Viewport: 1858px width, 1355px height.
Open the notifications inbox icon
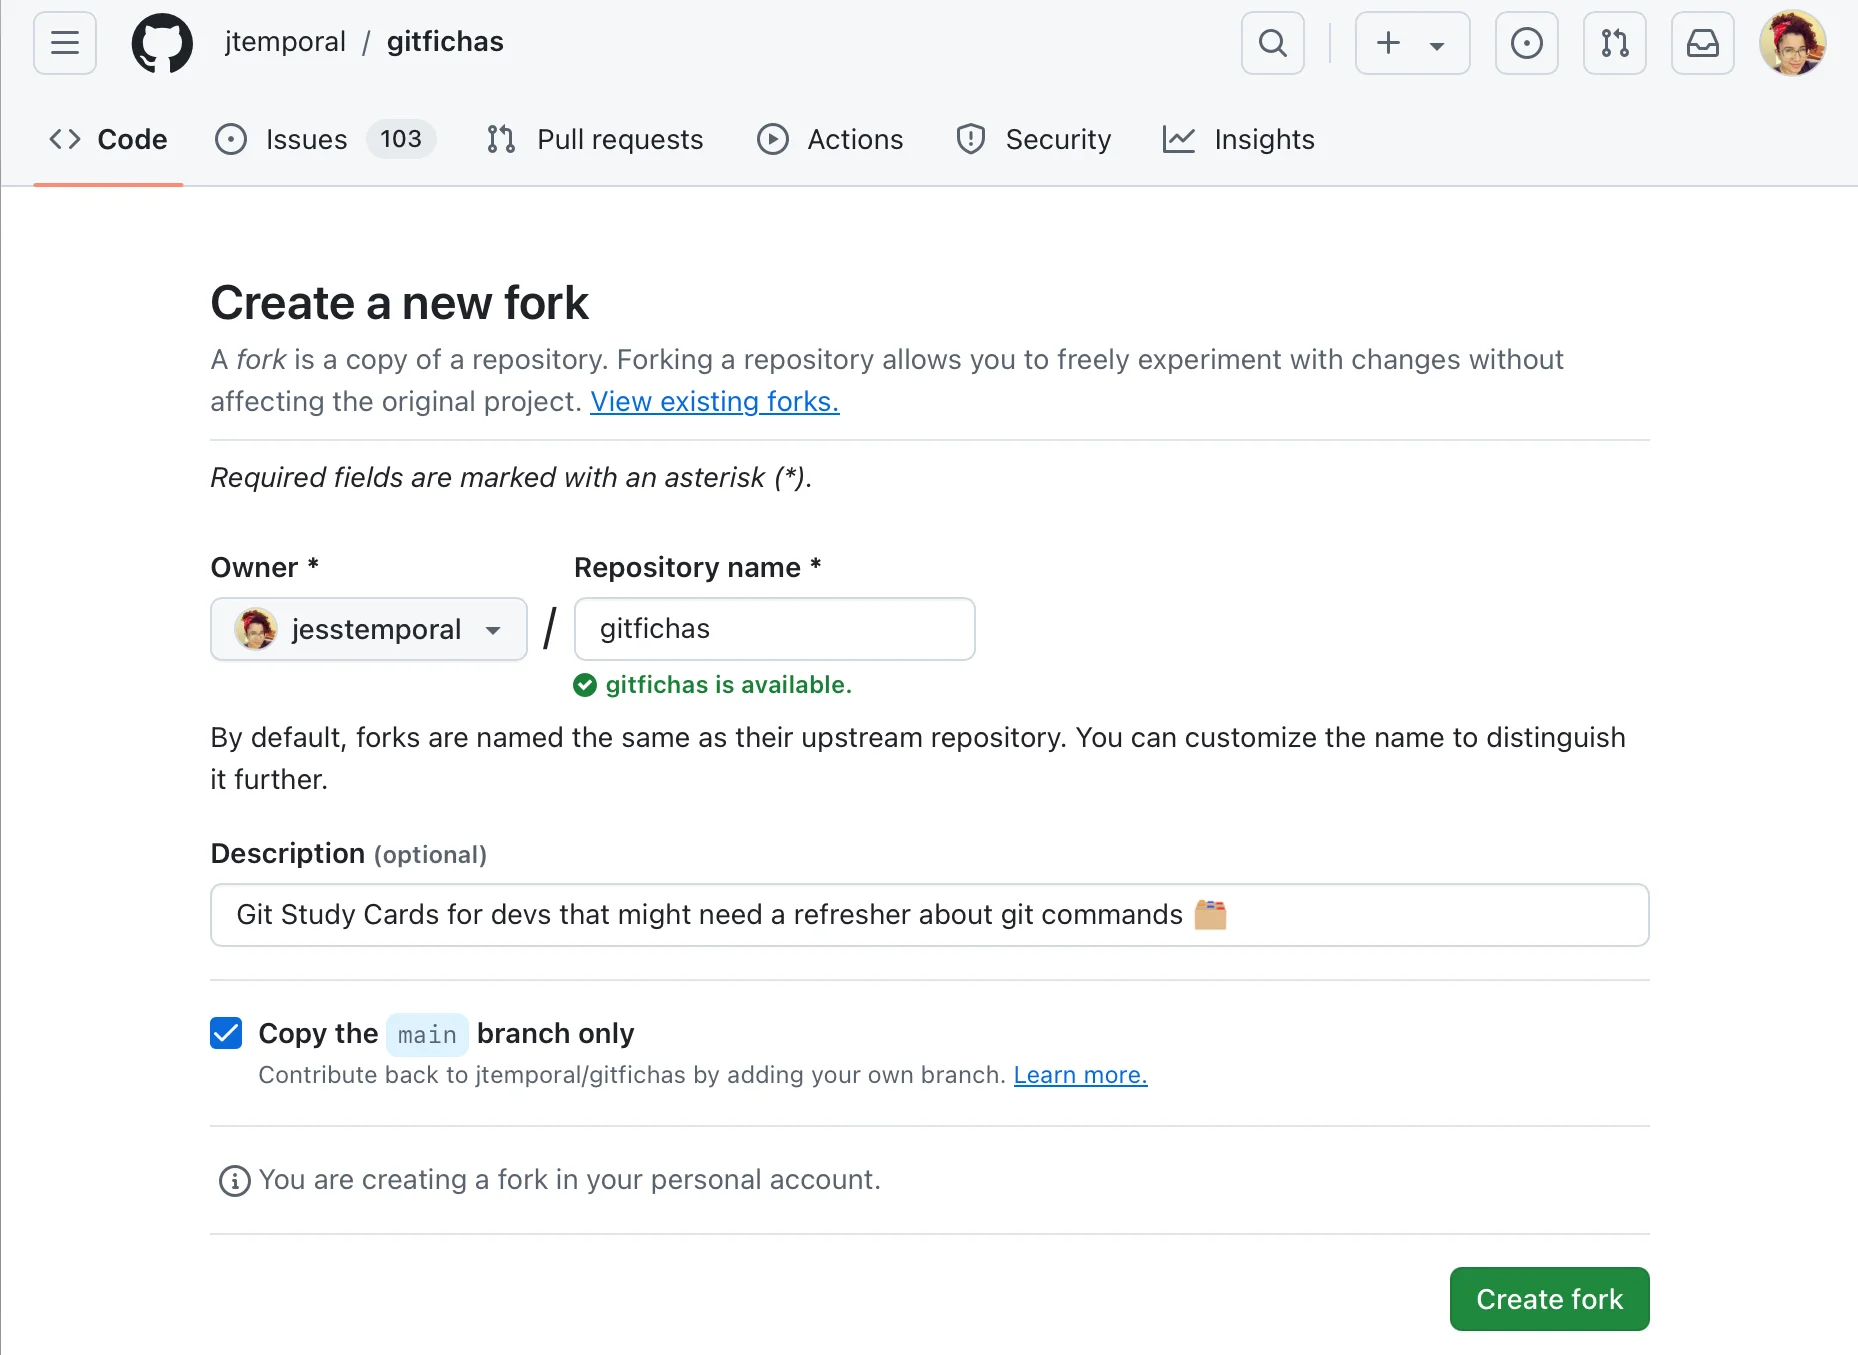coord(1702,43)
